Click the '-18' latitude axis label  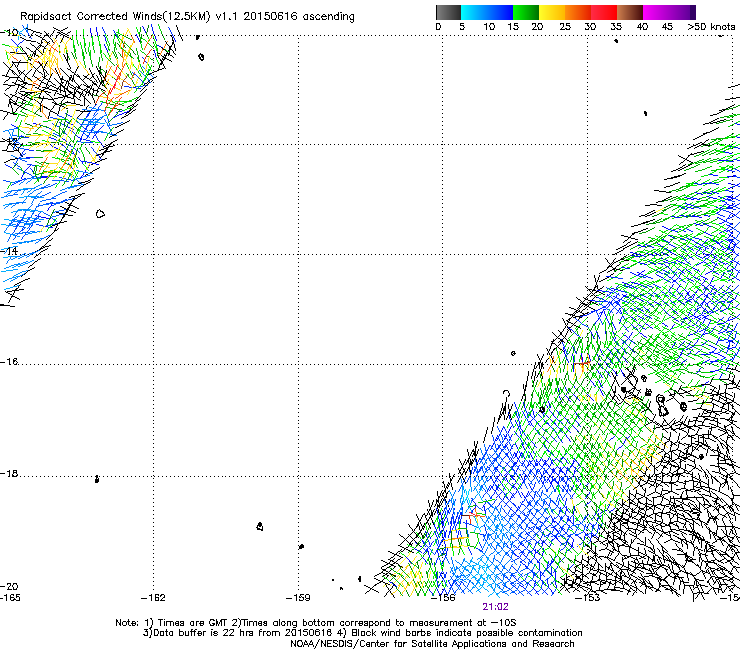pyautogui.click(x=9, y=473)
